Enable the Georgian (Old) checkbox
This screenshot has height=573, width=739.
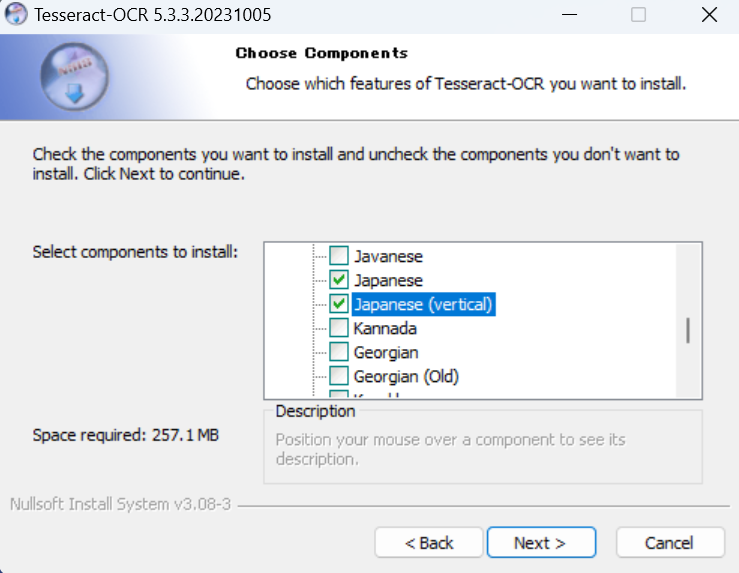[x=339, y=376]
